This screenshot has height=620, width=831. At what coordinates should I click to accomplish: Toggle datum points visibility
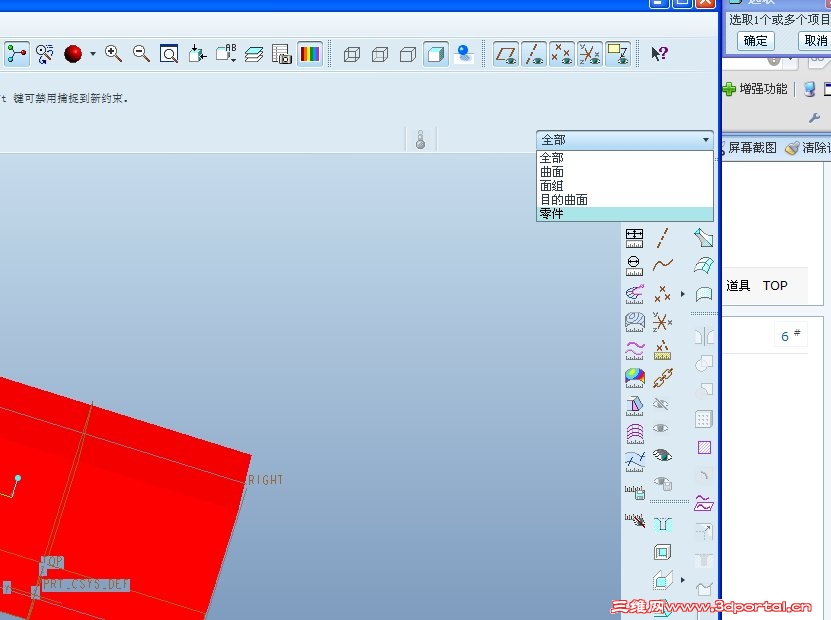click(x=562, y=54)
